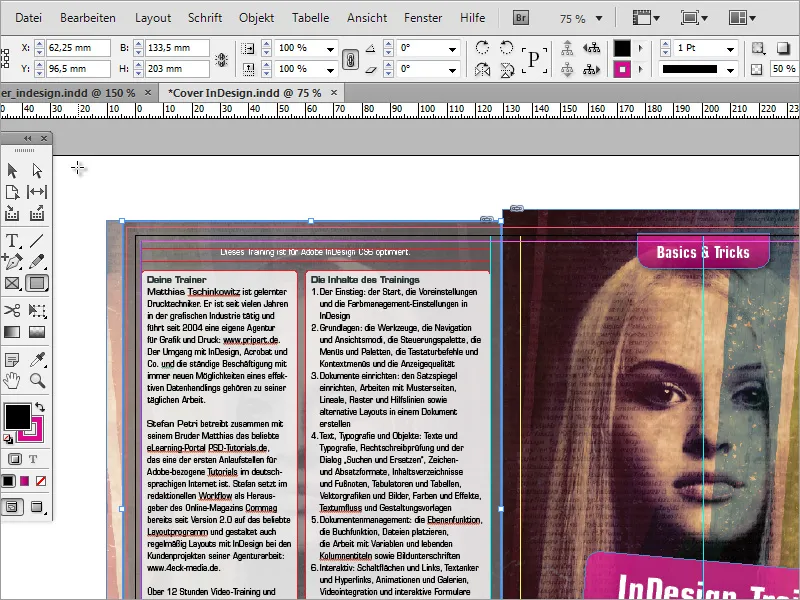Open Adobe Bridge via Br icon
The height and width of the screenshot is (600, 800).
(x=520, y=18)
